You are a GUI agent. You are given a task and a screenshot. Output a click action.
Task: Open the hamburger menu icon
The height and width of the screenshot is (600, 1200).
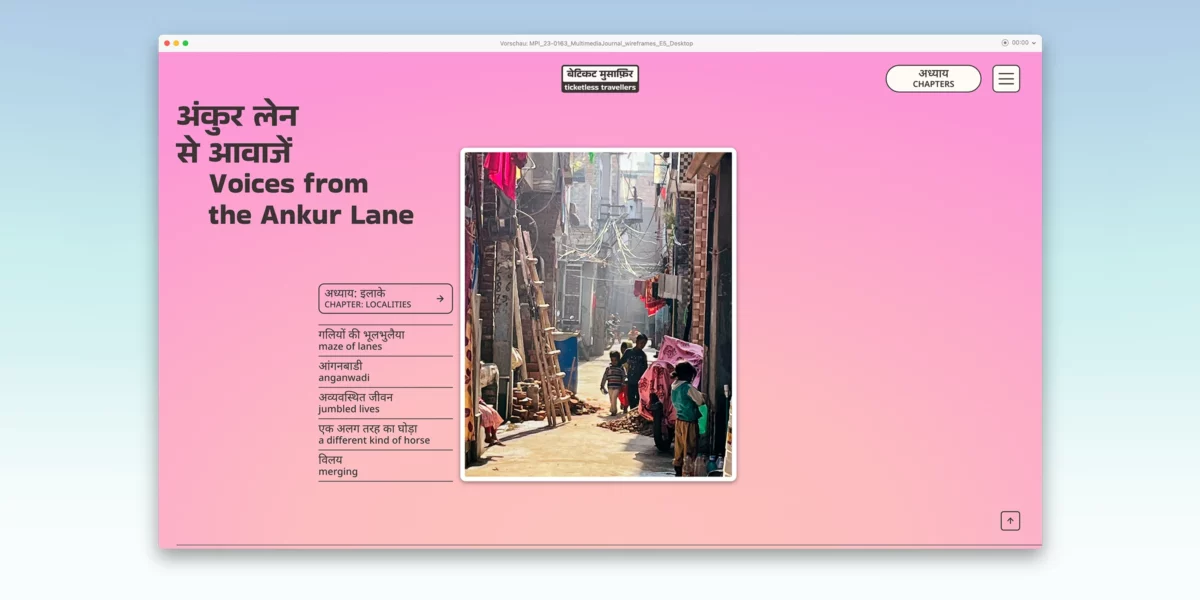[x=1006, y=79]
